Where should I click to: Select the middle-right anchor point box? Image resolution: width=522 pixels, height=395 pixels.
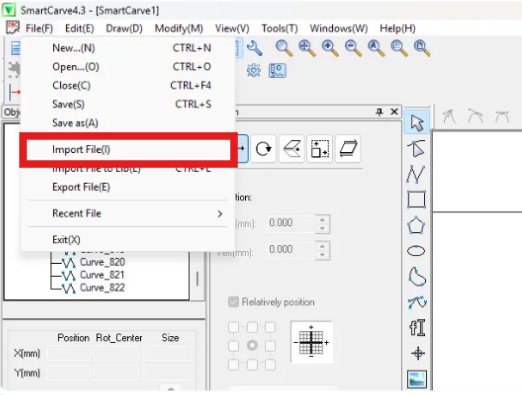point(270,346)
